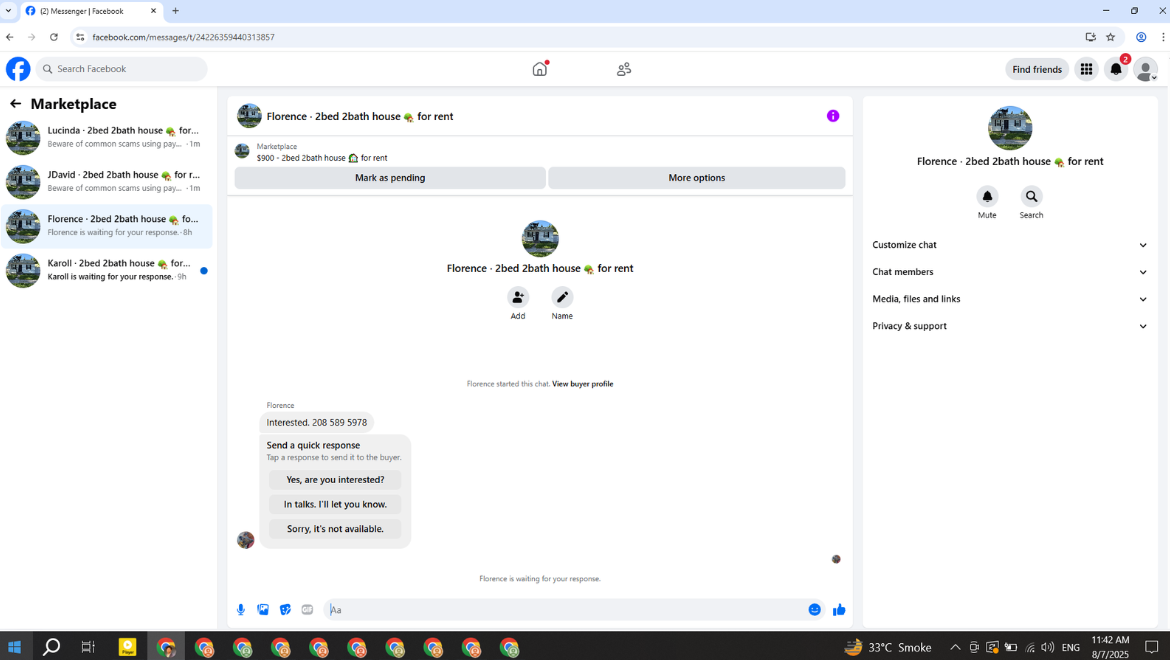Send quick response Yes, are you interested?

[x=335, y=480]
